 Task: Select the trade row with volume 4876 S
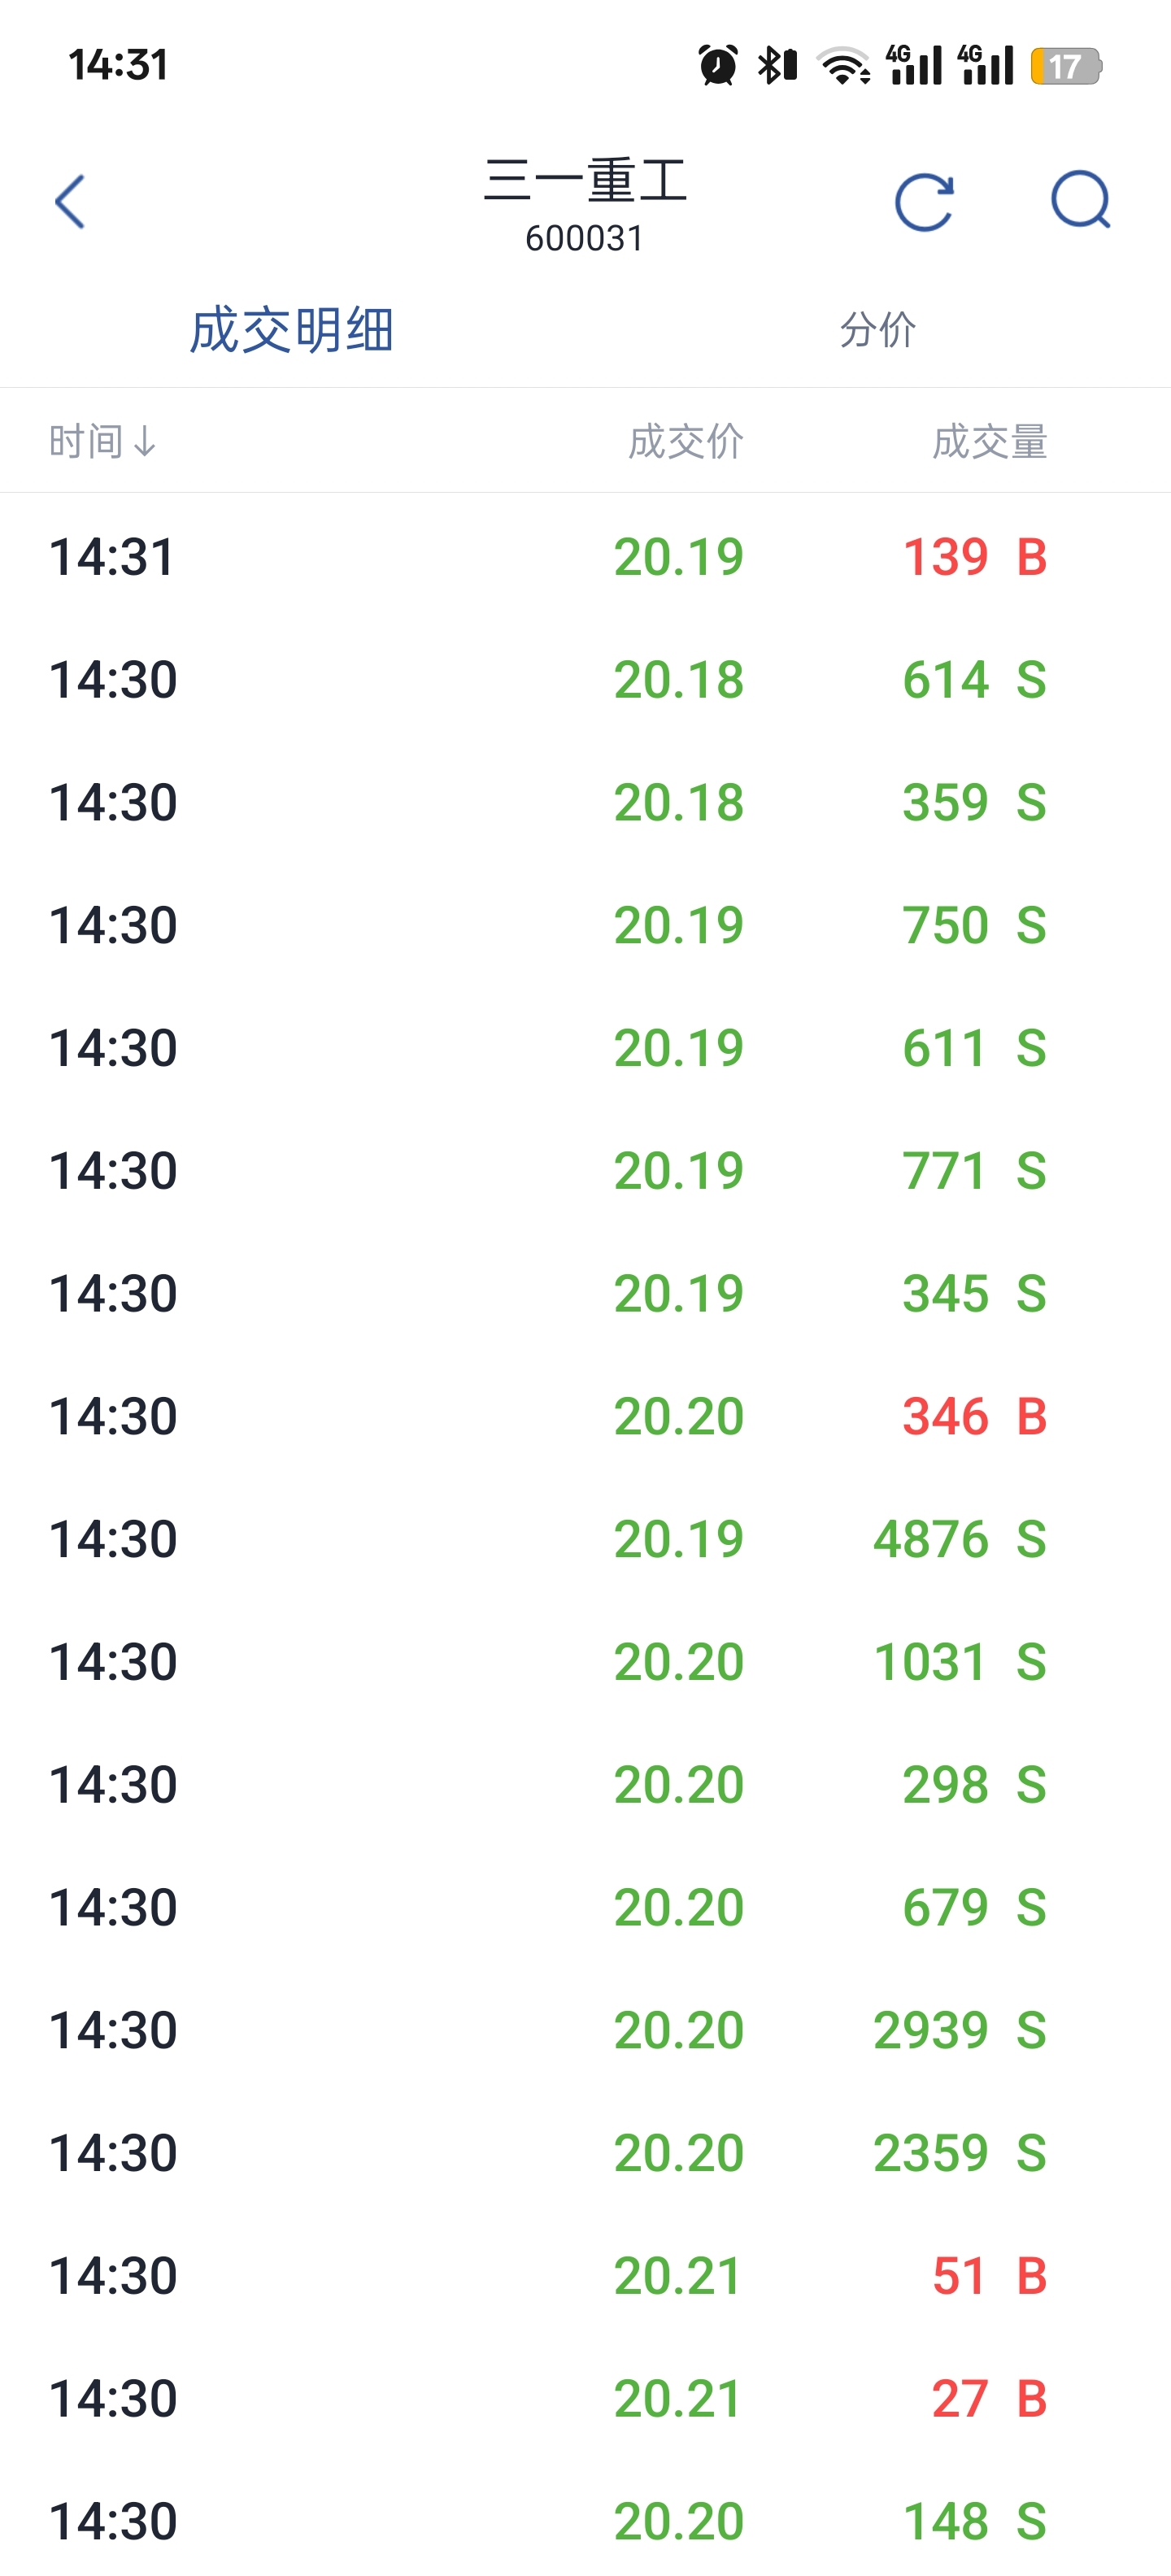click(585, 1539)
